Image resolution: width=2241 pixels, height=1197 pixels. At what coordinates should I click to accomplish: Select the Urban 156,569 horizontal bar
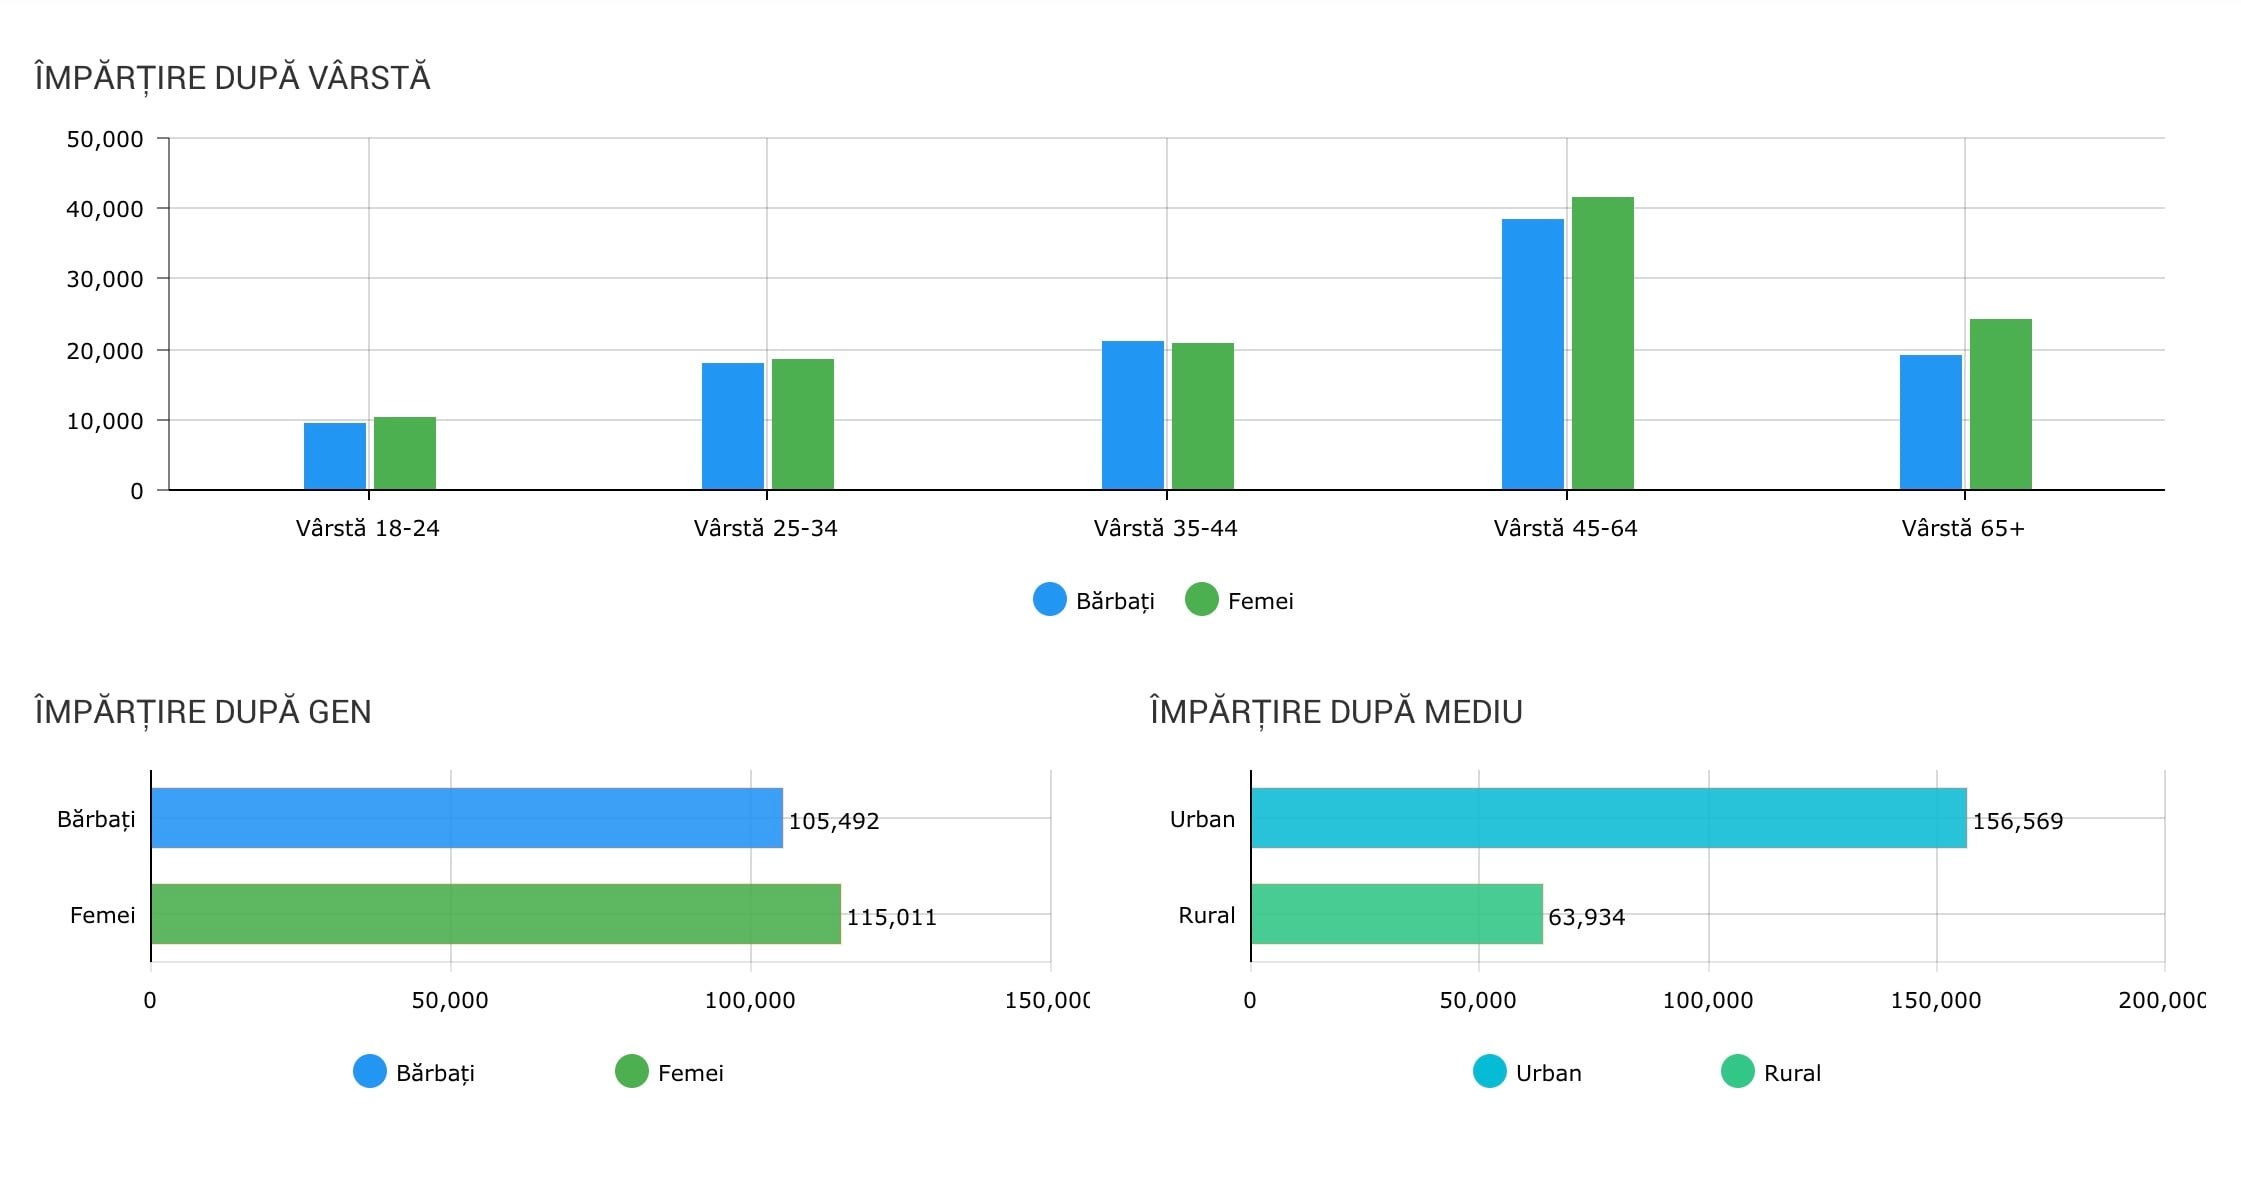[x=1609, y=818]
